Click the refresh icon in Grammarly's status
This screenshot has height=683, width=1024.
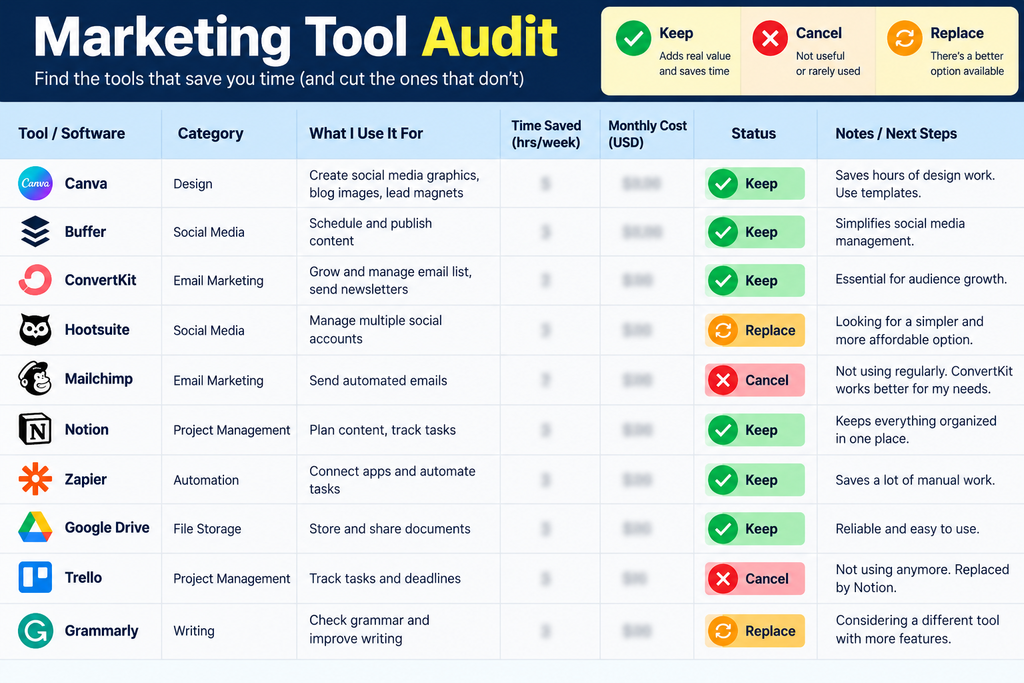[723, 631]
